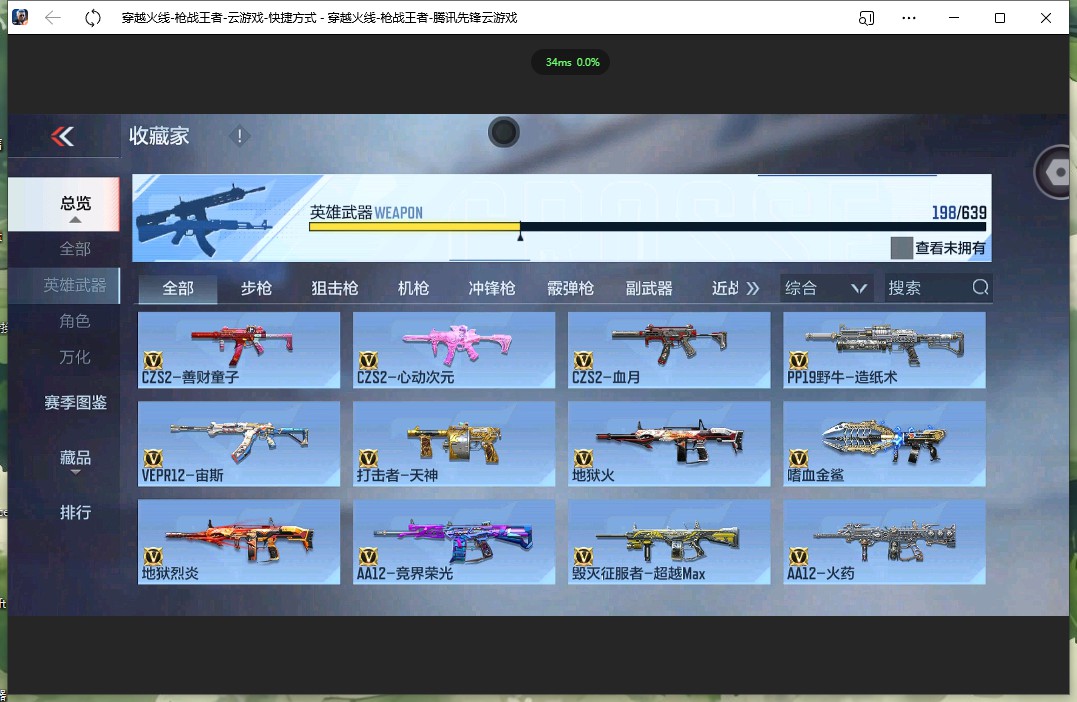Image resolution: width=1077 pixels, height=702 pixels.
Task: Collapse the 总览 sidebar section
Action: 64,204
